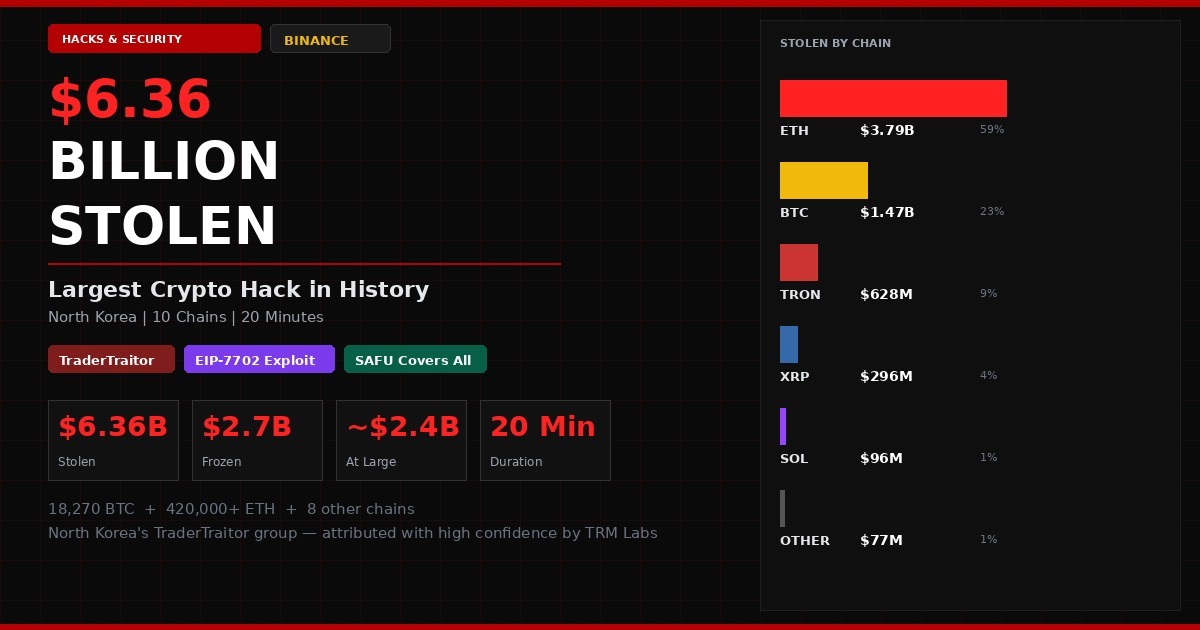
Task: Click the 9% TRON share
Action: coord(989,294)
